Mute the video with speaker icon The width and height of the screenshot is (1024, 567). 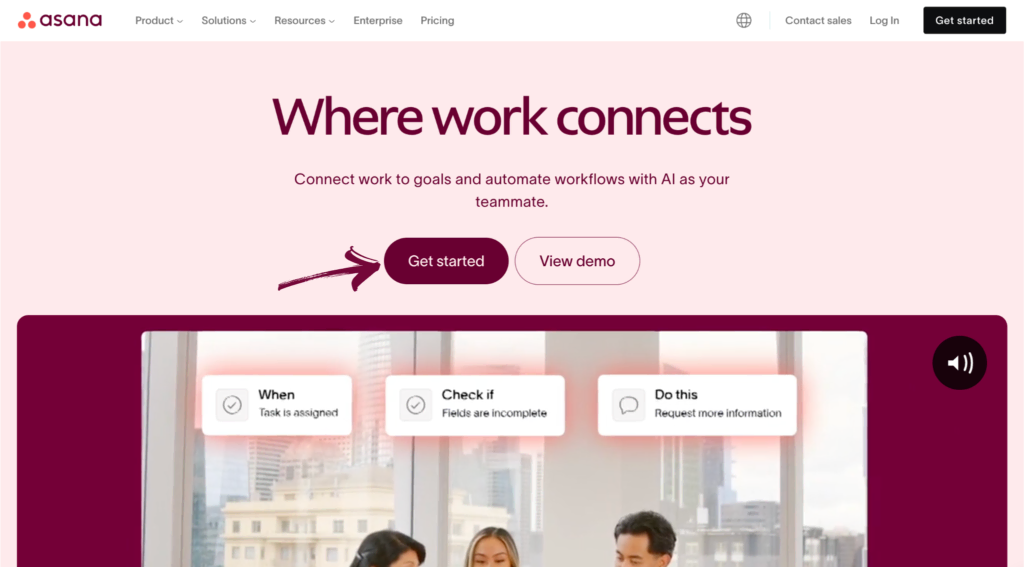pos(959,363)
